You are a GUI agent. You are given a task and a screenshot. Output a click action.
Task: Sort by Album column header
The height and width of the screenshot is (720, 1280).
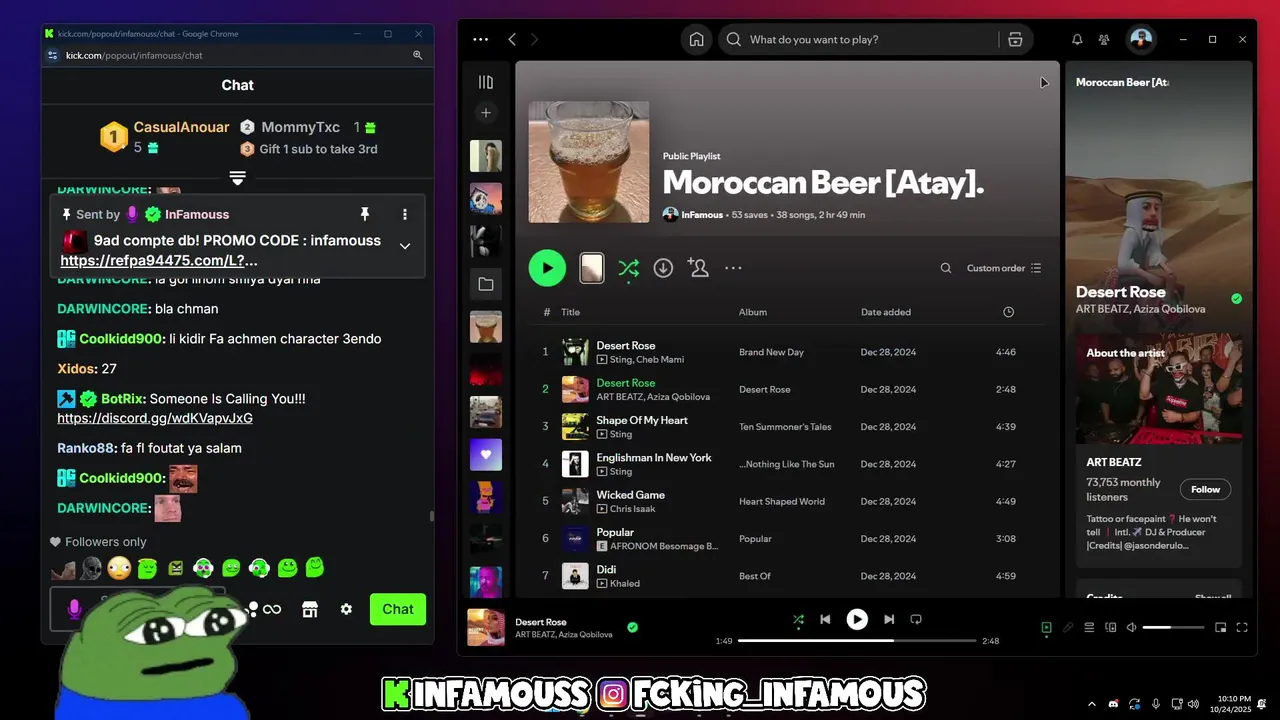point(753,312)
